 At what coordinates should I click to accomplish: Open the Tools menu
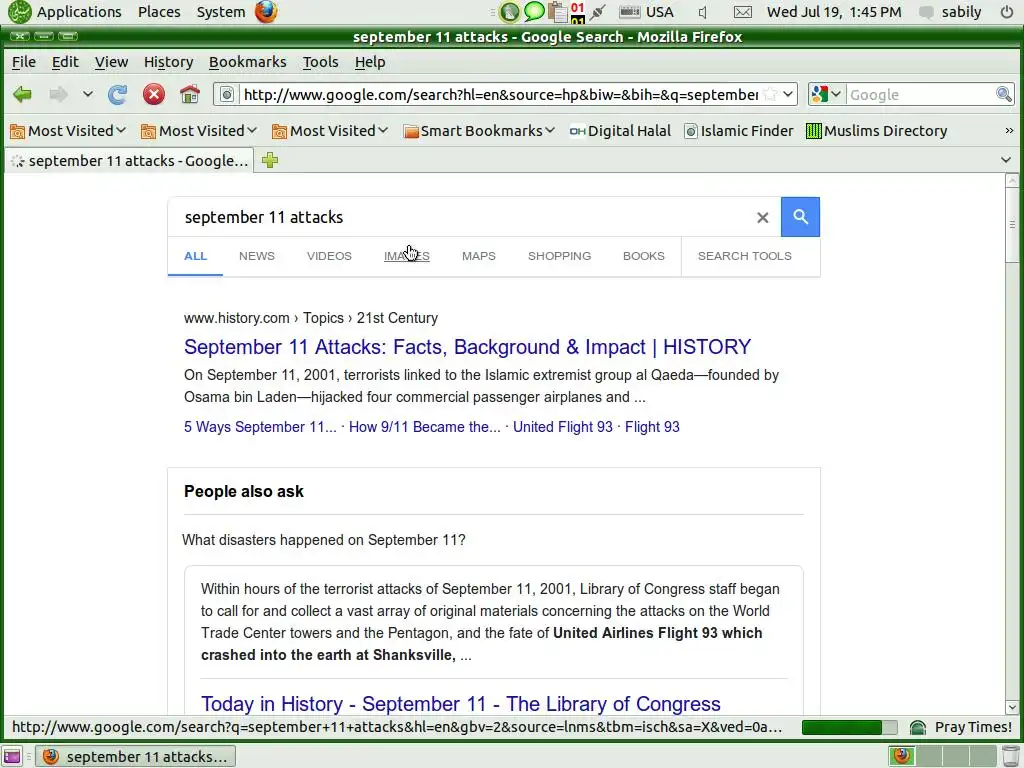(321, 62)
